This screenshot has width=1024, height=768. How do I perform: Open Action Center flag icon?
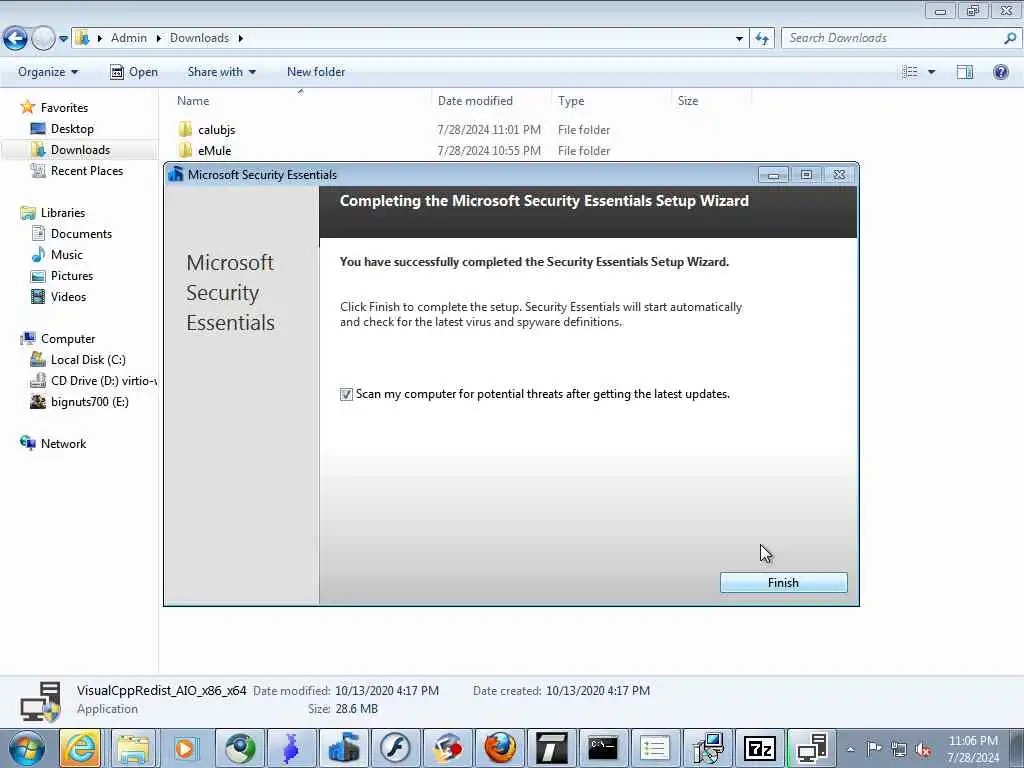874,748
